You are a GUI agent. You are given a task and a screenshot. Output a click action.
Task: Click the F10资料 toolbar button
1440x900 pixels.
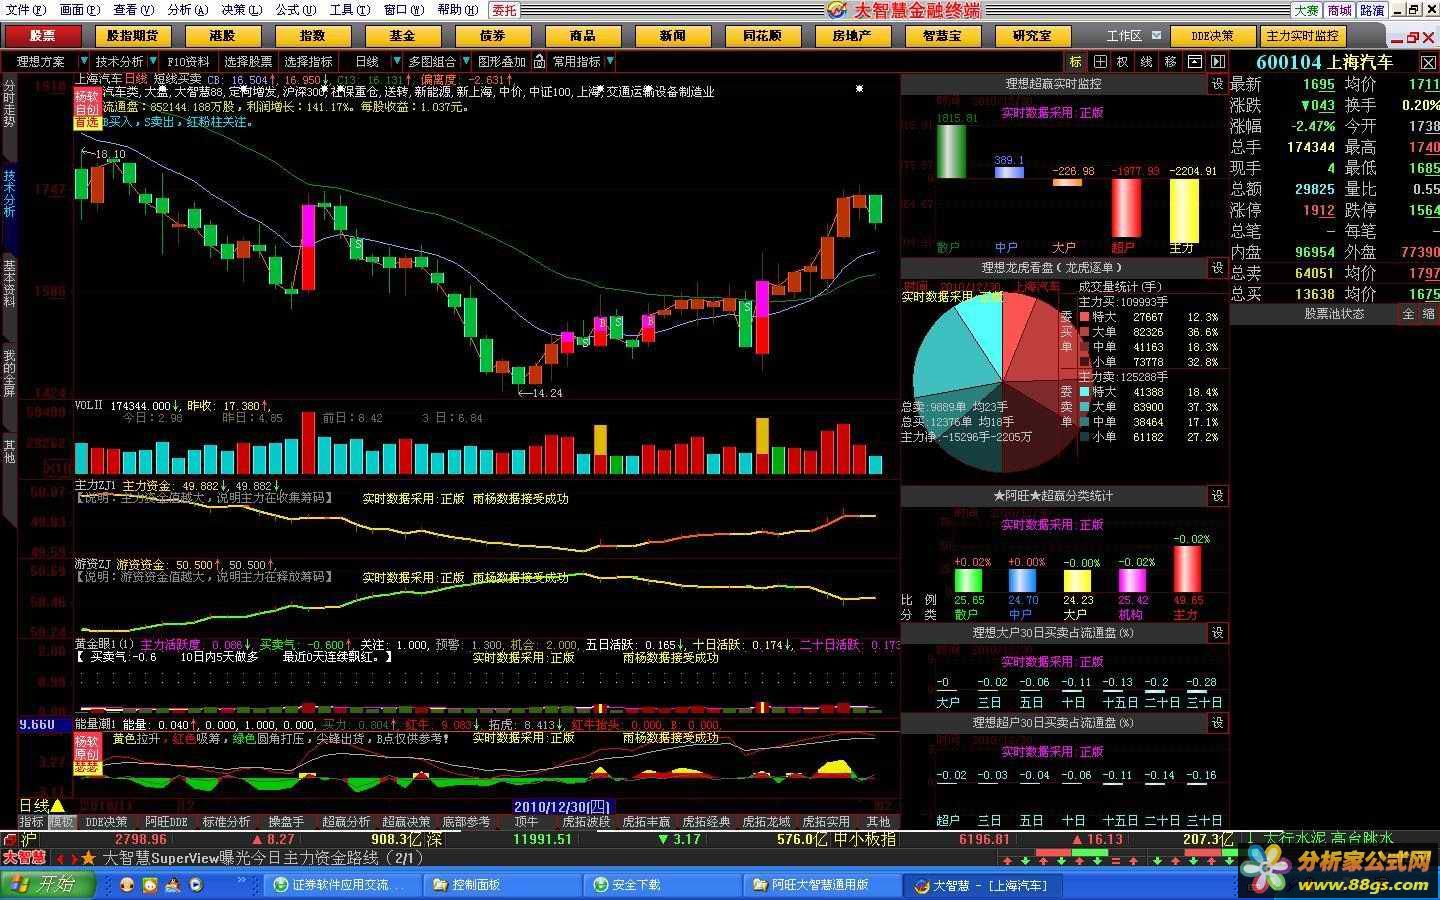[188, 61]
